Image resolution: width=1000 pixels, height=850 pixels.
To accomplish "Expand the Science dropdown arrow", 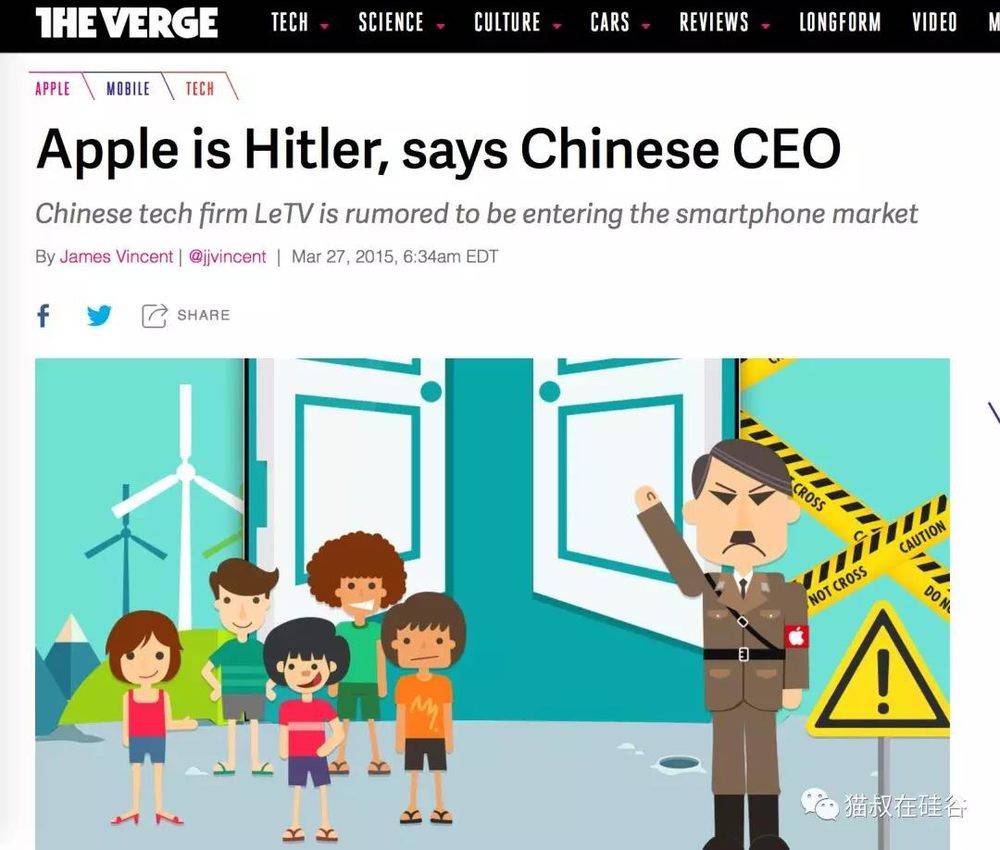I will (440, 27).
